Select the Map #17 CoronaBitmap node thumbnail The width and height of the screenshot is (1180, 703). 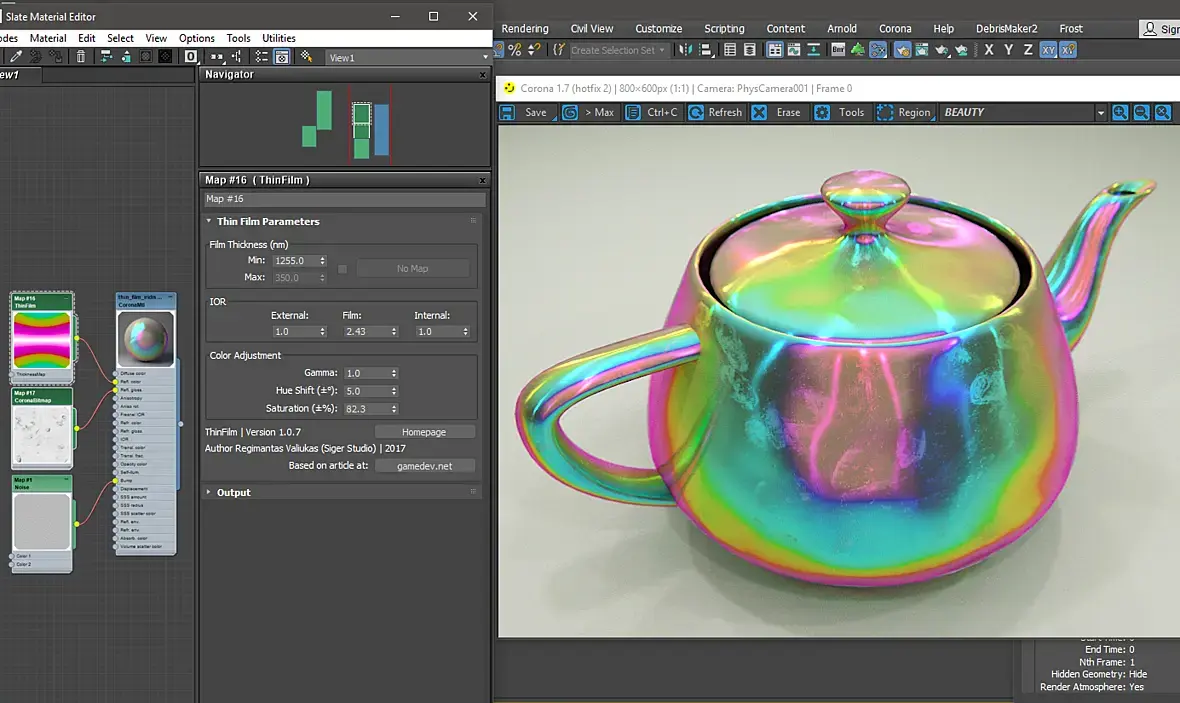pyautogui.click(x=42, y=435)
